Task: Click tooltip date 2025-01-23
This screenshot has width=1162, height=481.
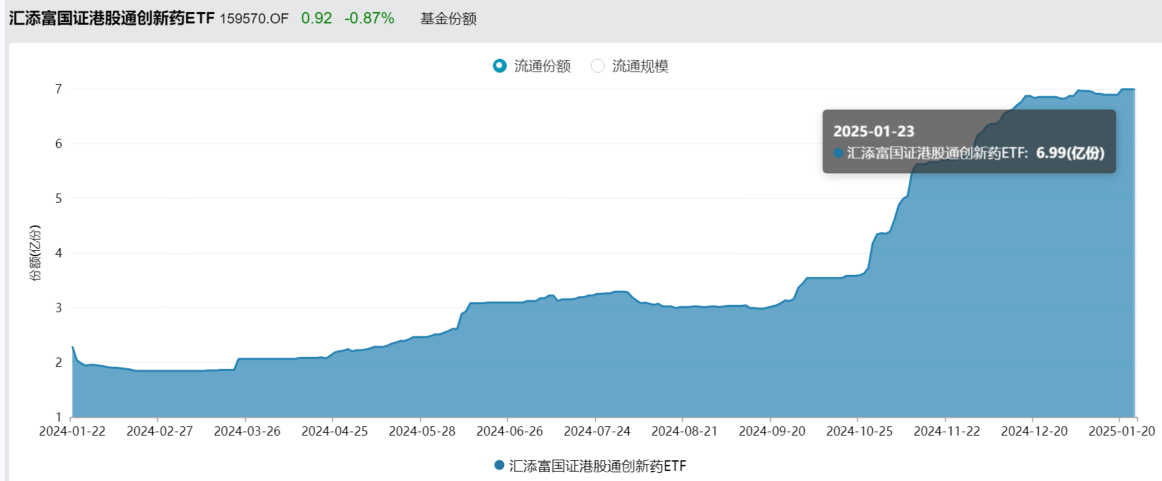Action: [x=873, y=131]
